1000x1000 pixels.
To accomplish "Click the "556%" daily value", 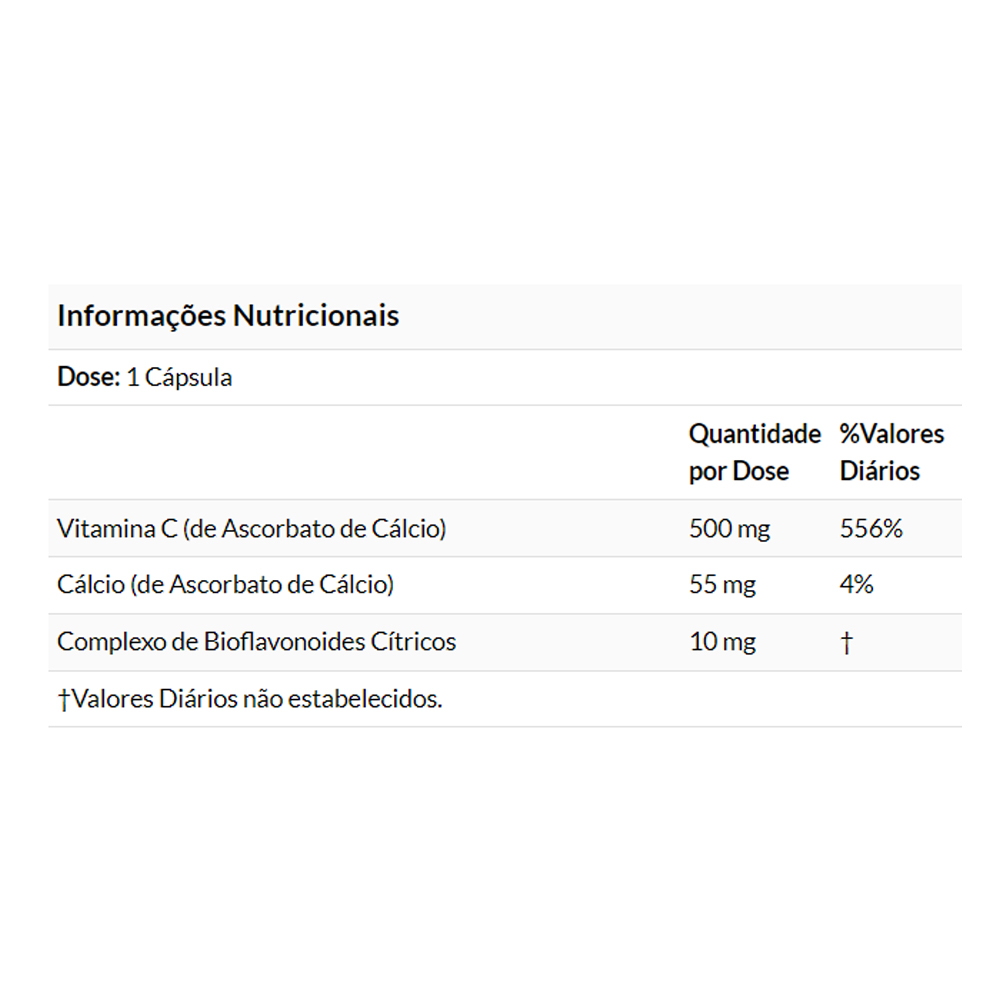I will pos(871,528).
